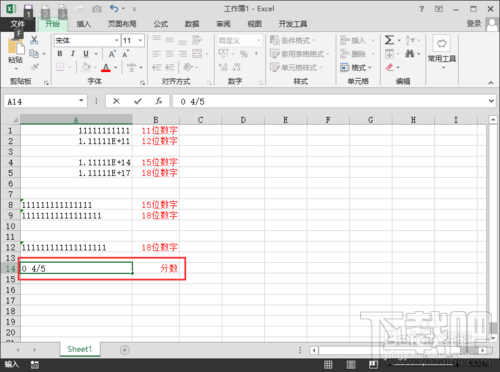Confirm entry with the checkmark button
Screen dimensions: 500x372
(138, 101)
